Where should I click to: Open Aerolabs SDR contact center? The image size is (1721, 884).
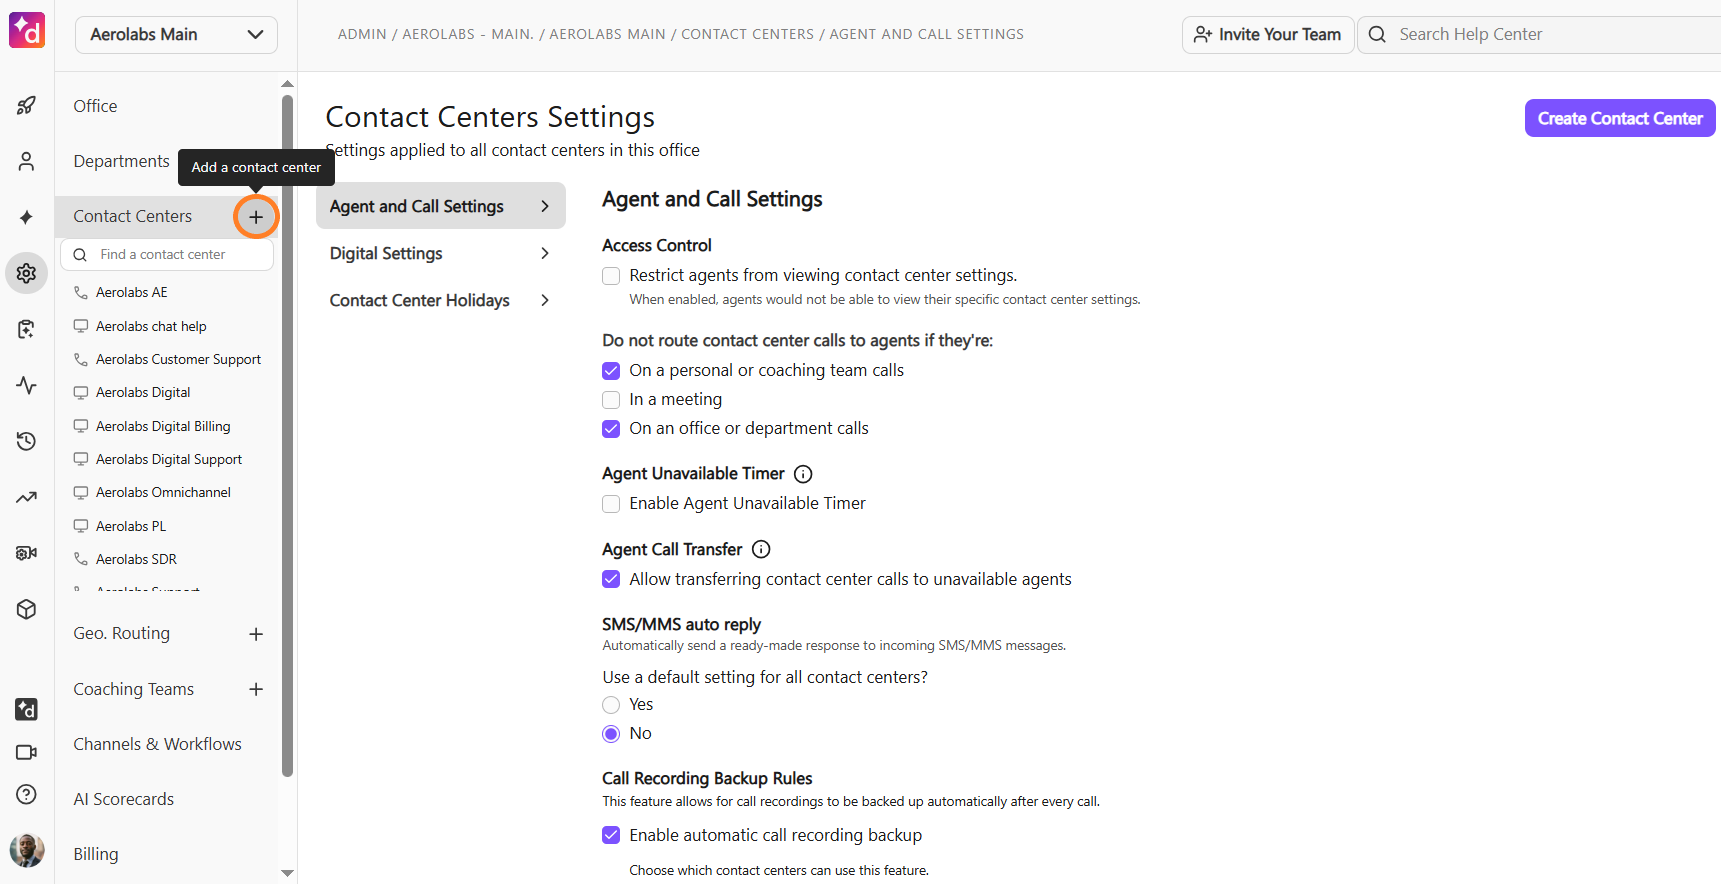coord(136,559)
